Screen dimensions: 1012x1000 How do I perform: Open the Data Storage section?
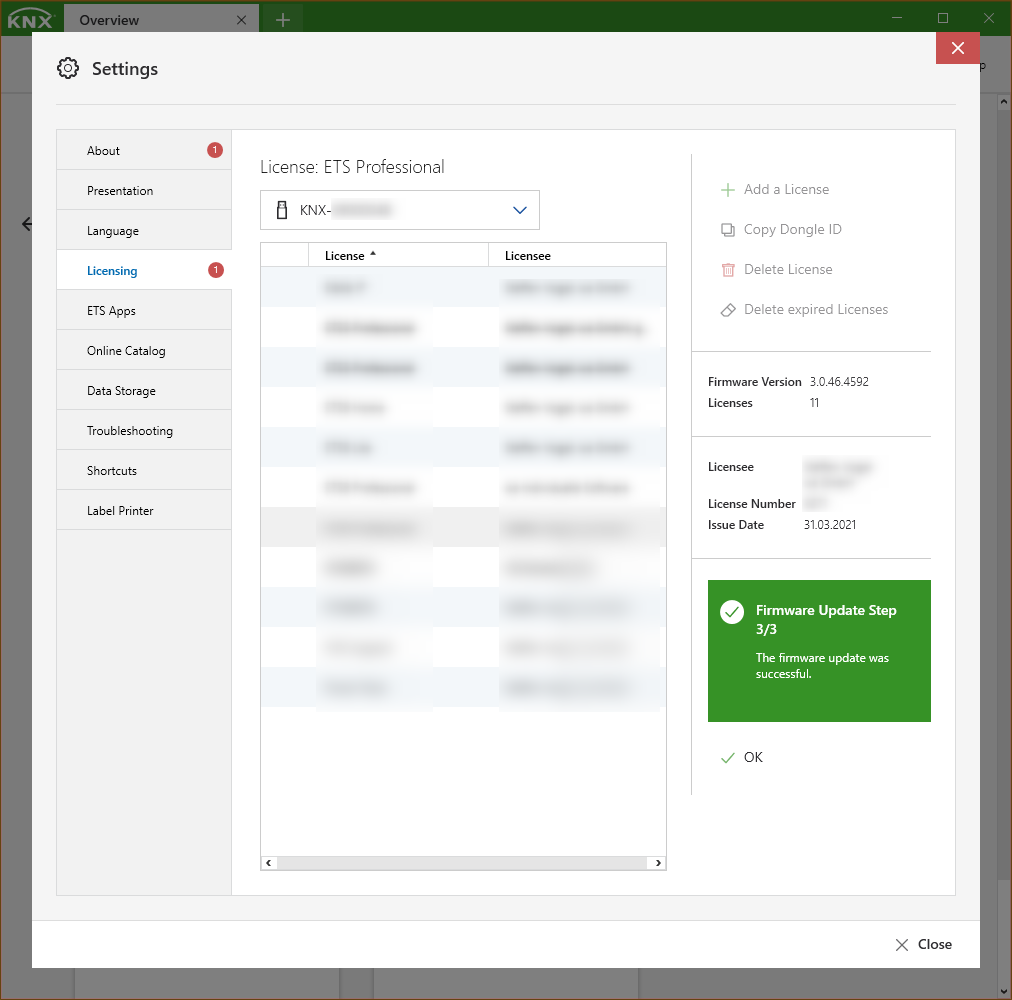(144, 391)
